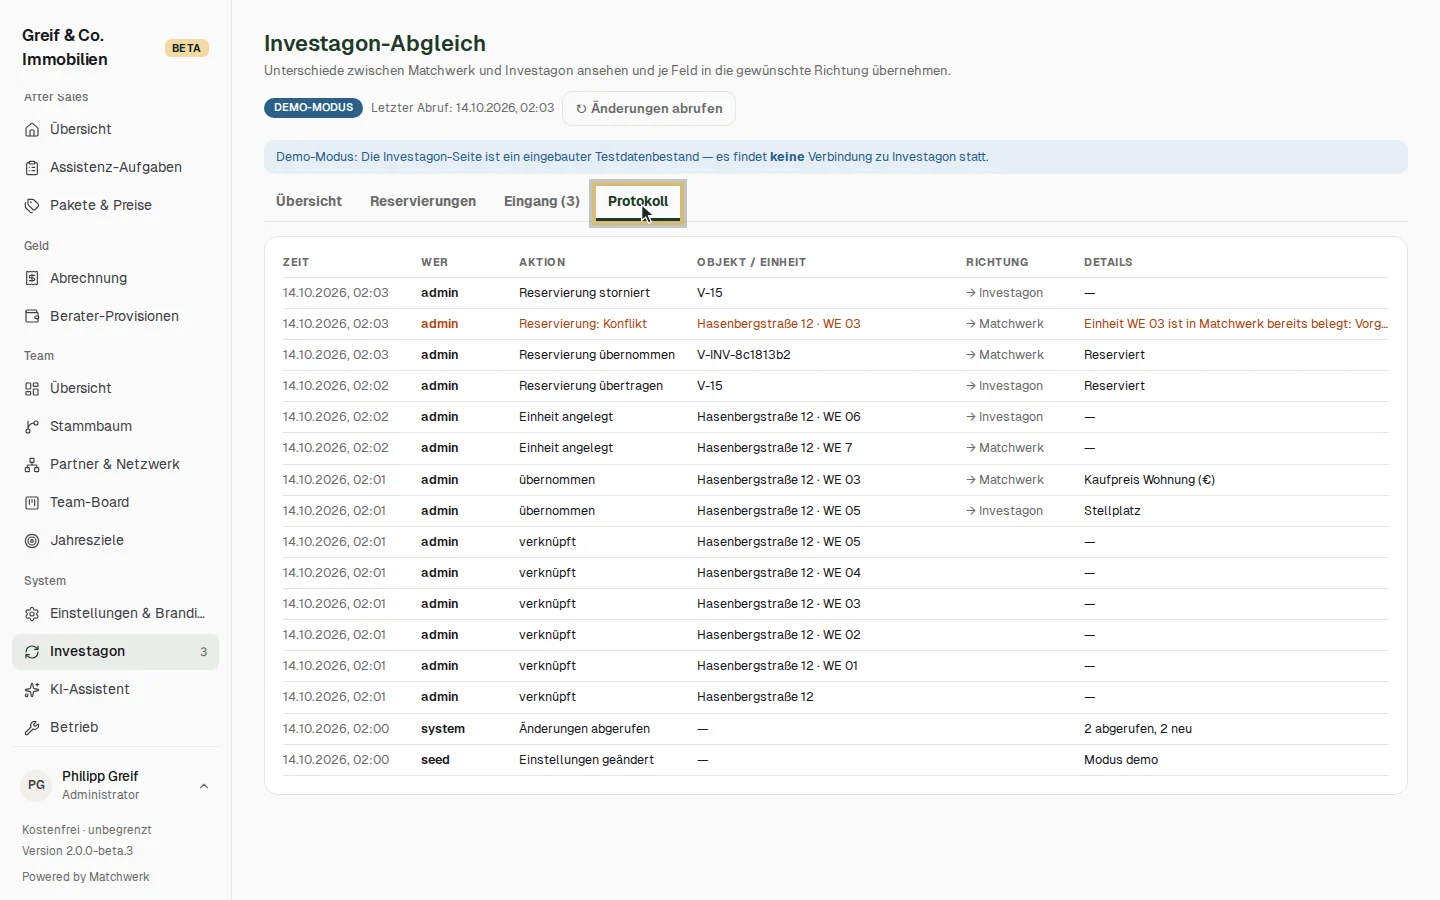This screenshot has width=1440, height=900.
Task: Click the Stammbaum branch icon
Action: click(x=32, y=427)
